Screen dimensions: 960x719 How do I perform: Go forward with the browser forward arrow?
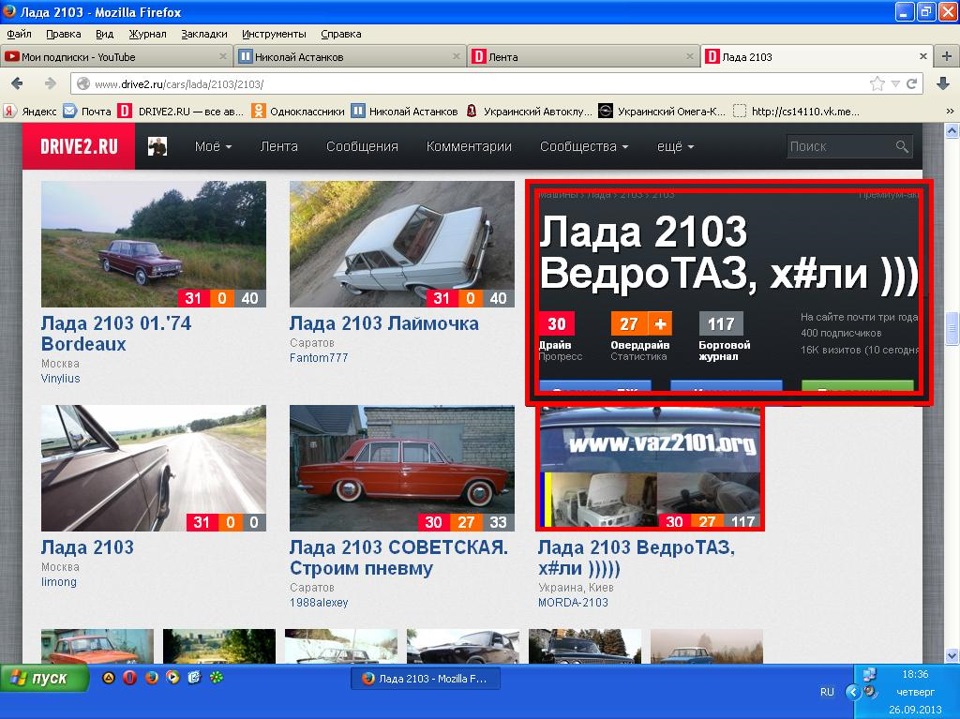click(x=50, y=84)
